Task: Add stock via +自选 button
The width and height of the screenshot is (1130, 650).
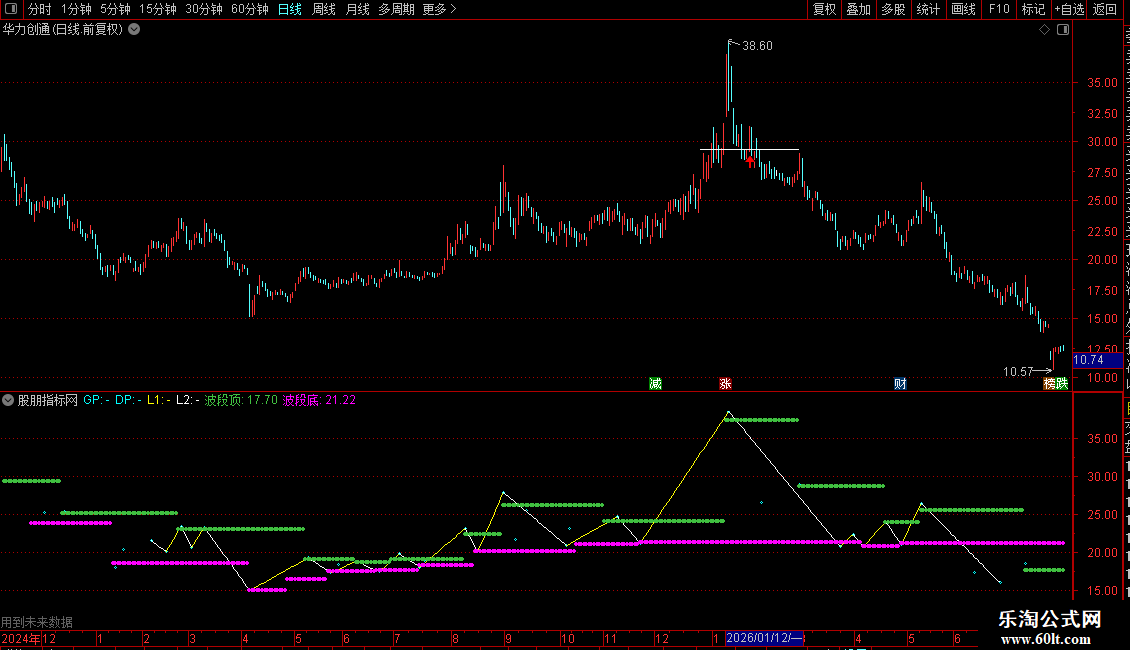Action: click(1069, 9)
